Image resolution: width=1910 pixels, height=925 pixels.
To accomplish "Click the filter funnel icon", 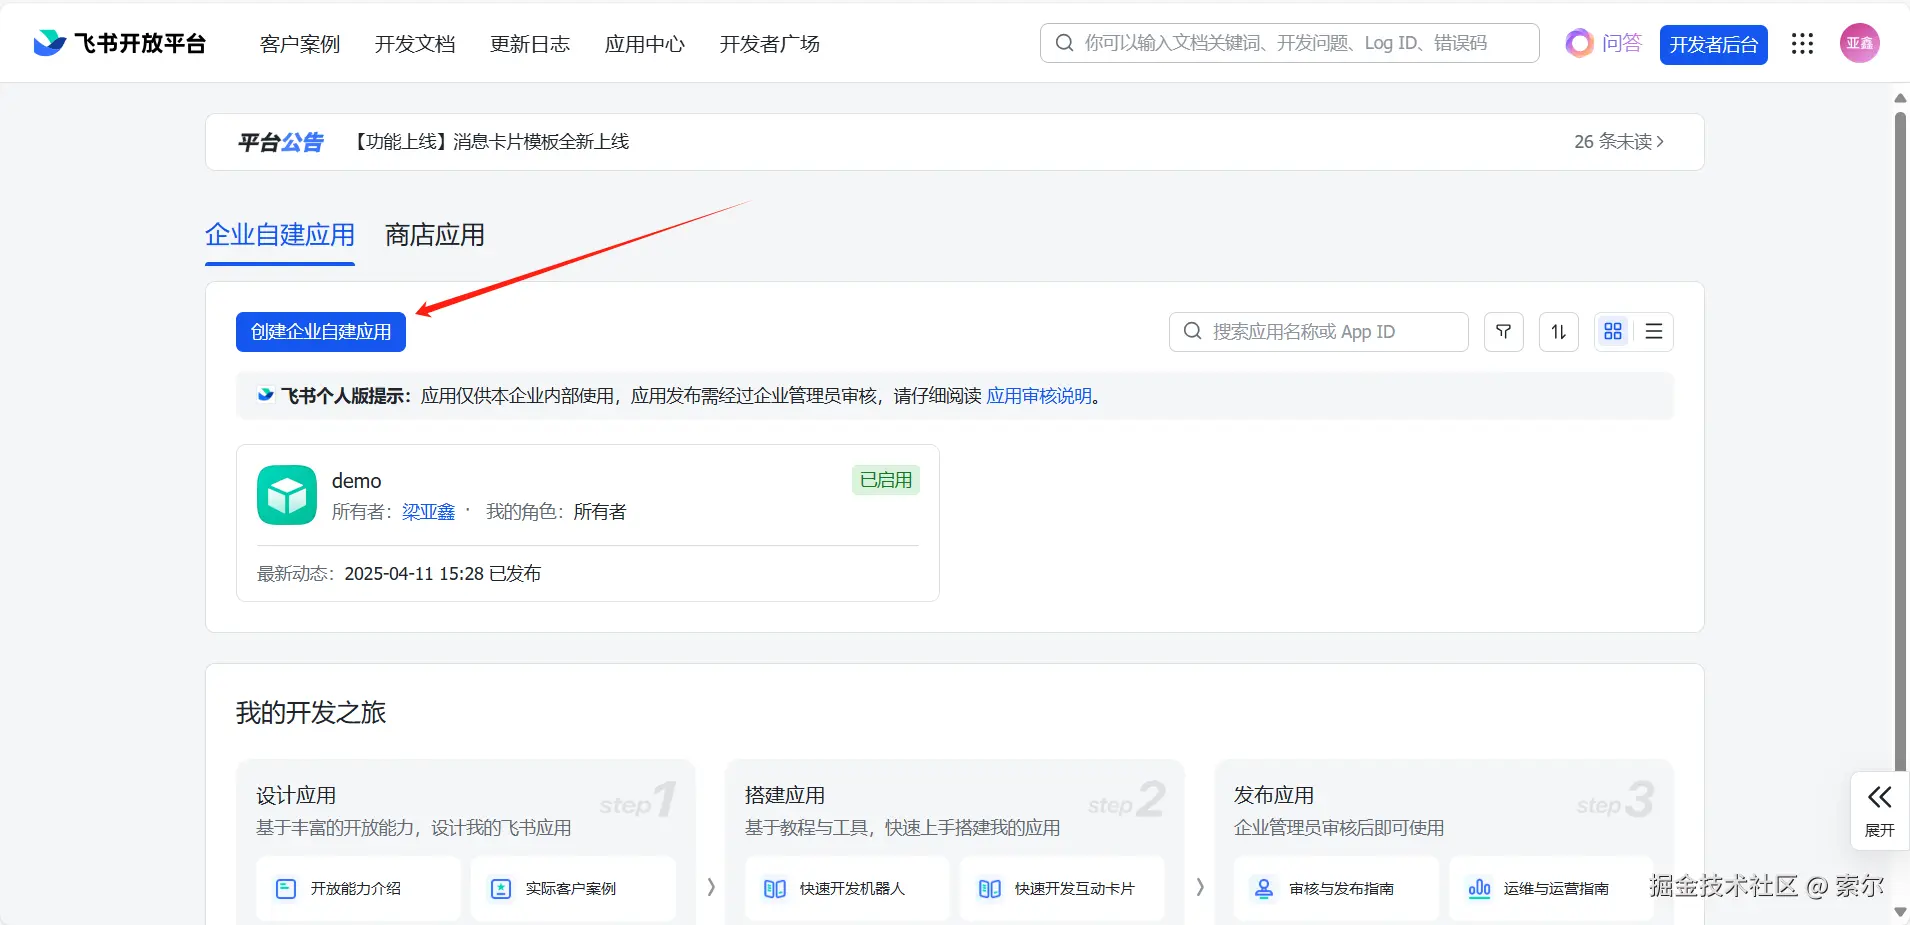I will tap(1503, 332).
